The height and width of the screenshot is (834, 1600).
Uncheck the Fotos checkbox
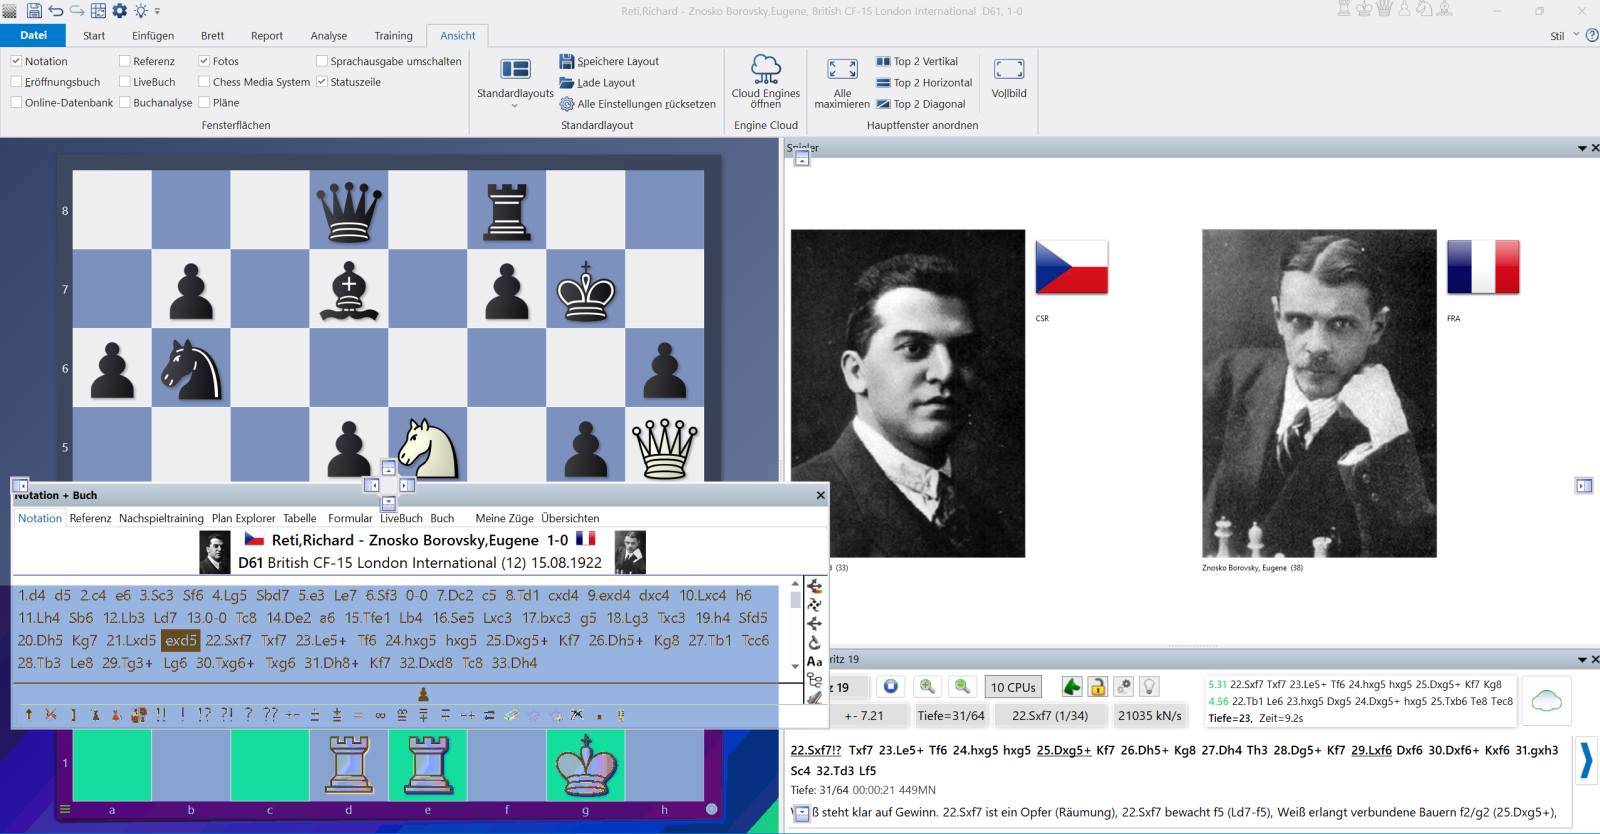(204, 61)
